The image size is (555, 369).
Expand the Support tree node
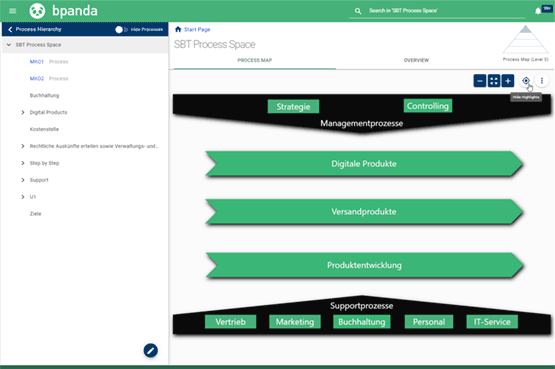click(x=23, y=180)
